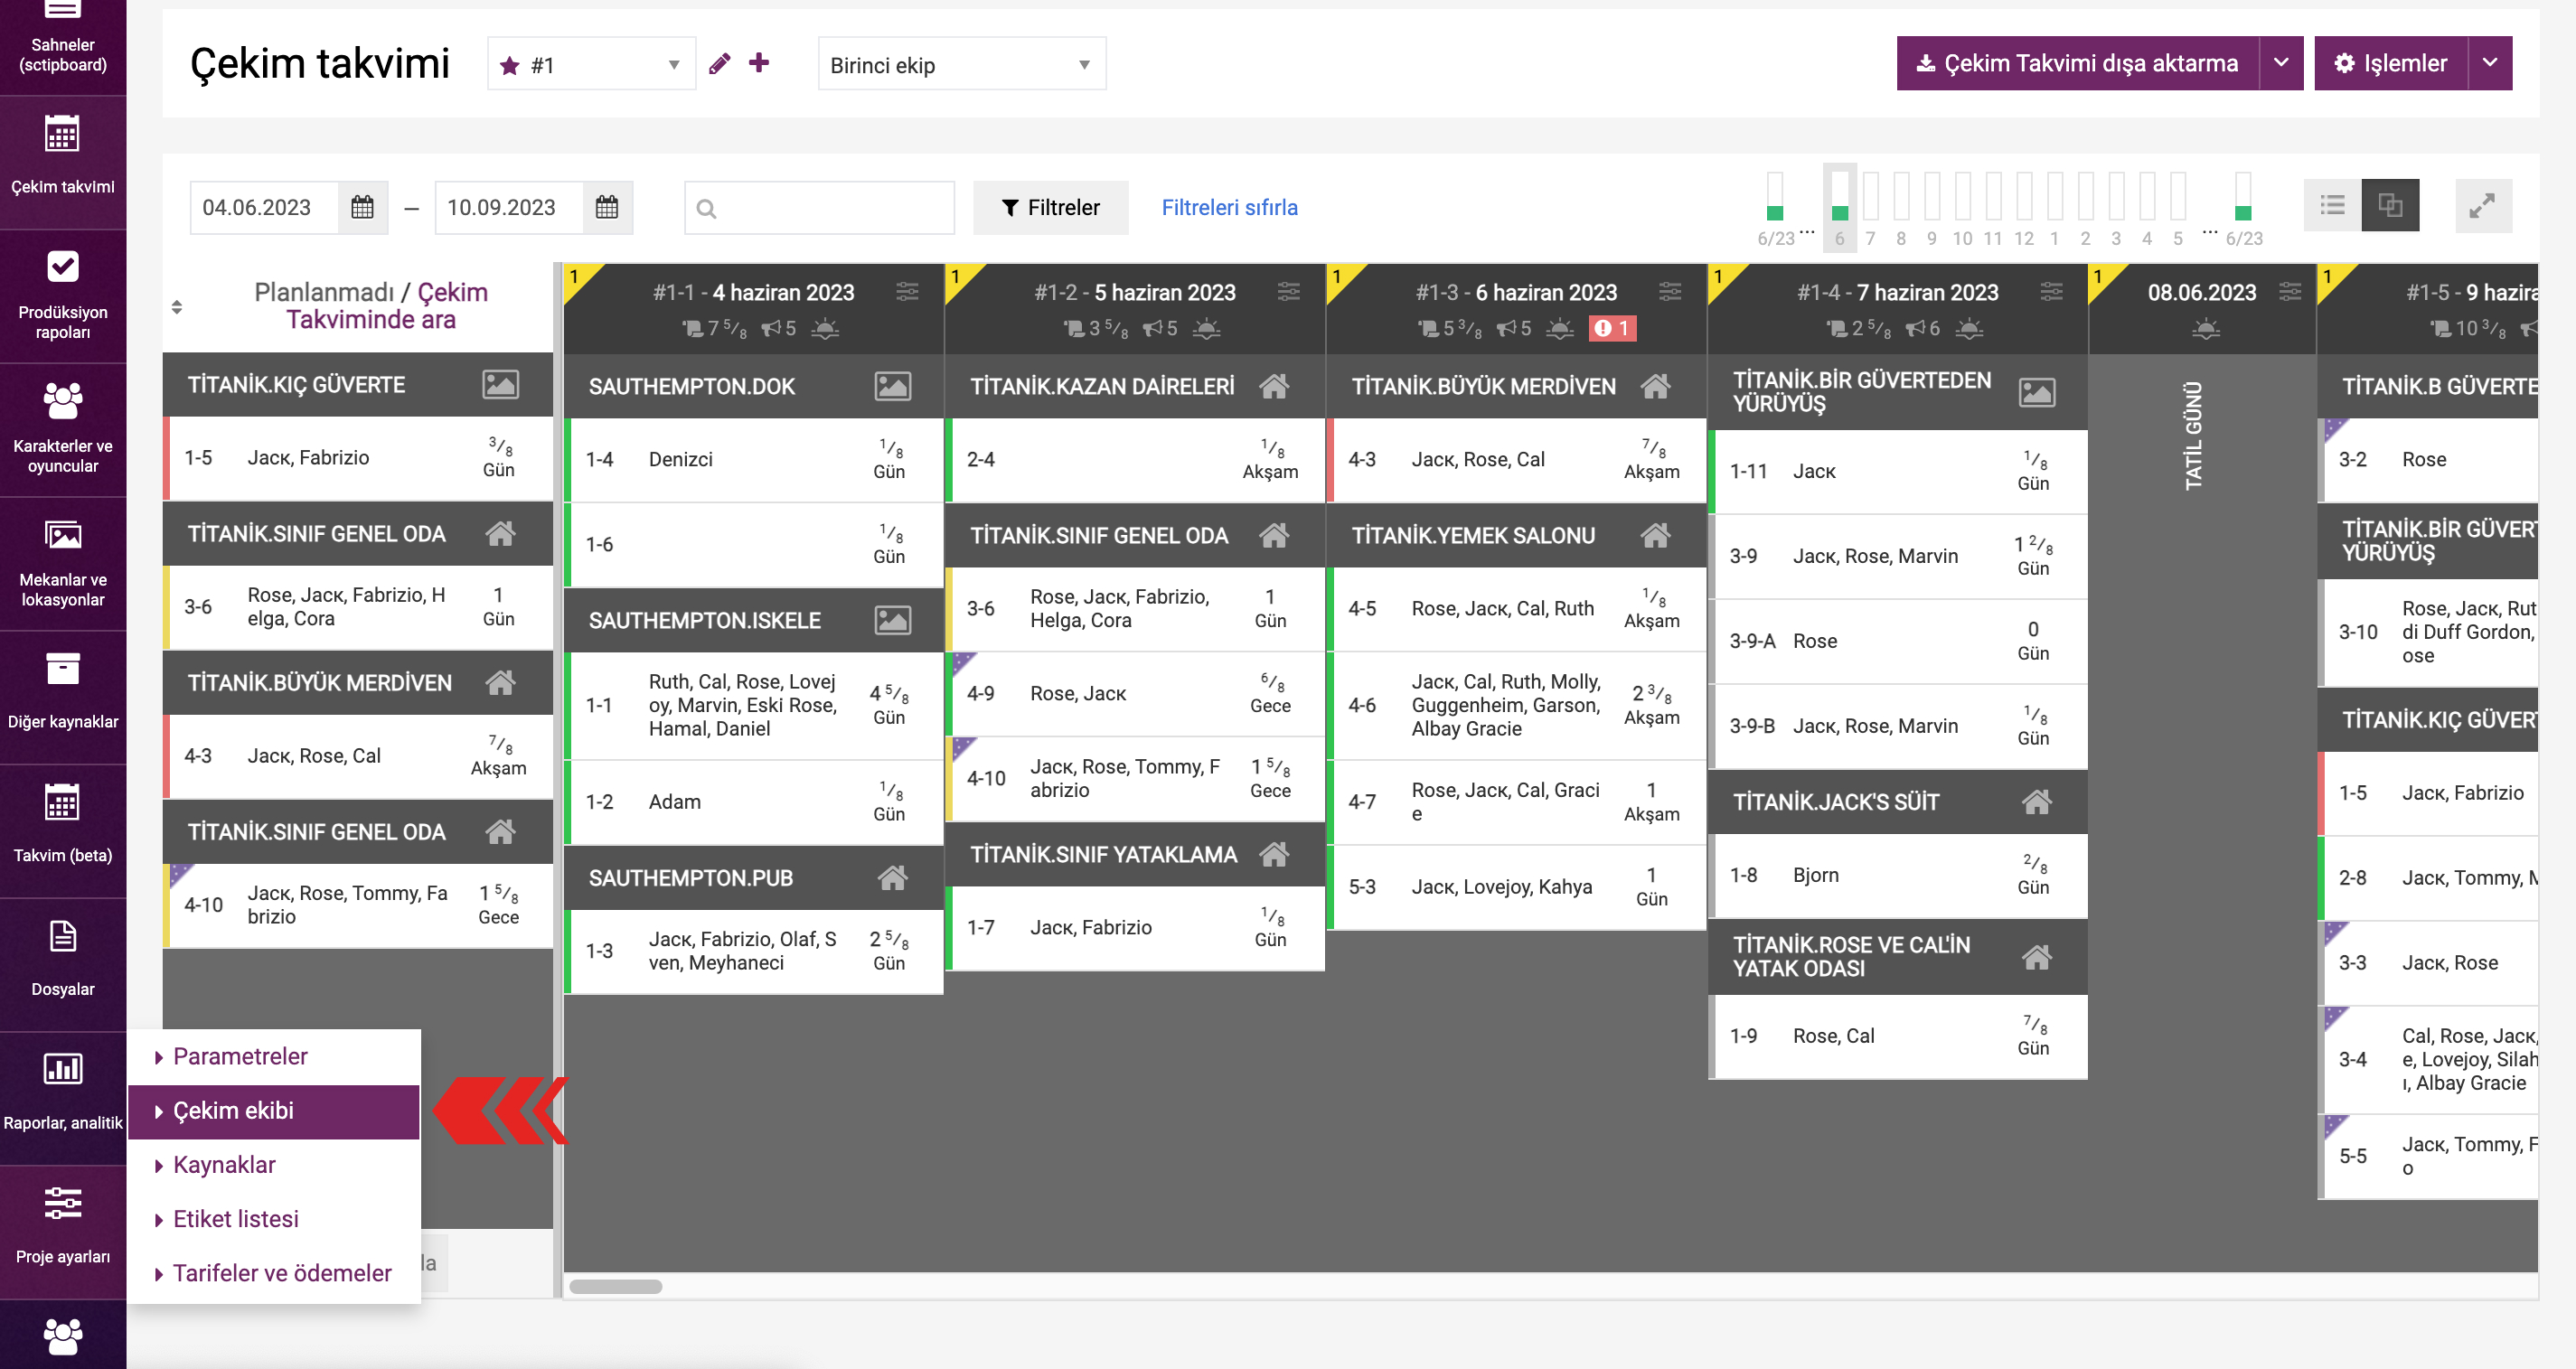This screenshot has width=2576, height=1369.
Task: Open Çekim takvimi in the sidebar
Action: tap(63, 163)
